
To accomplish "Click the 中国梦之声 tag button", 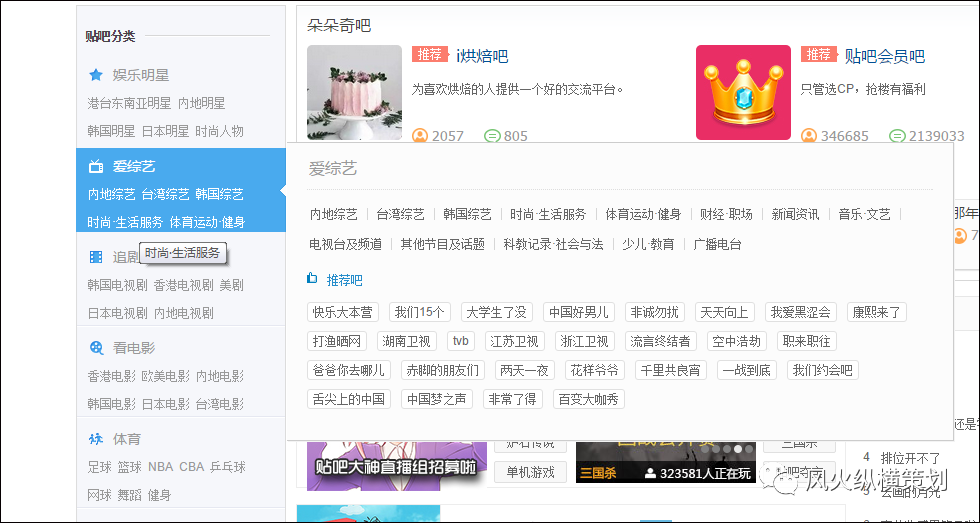I will tap(437, 399).
